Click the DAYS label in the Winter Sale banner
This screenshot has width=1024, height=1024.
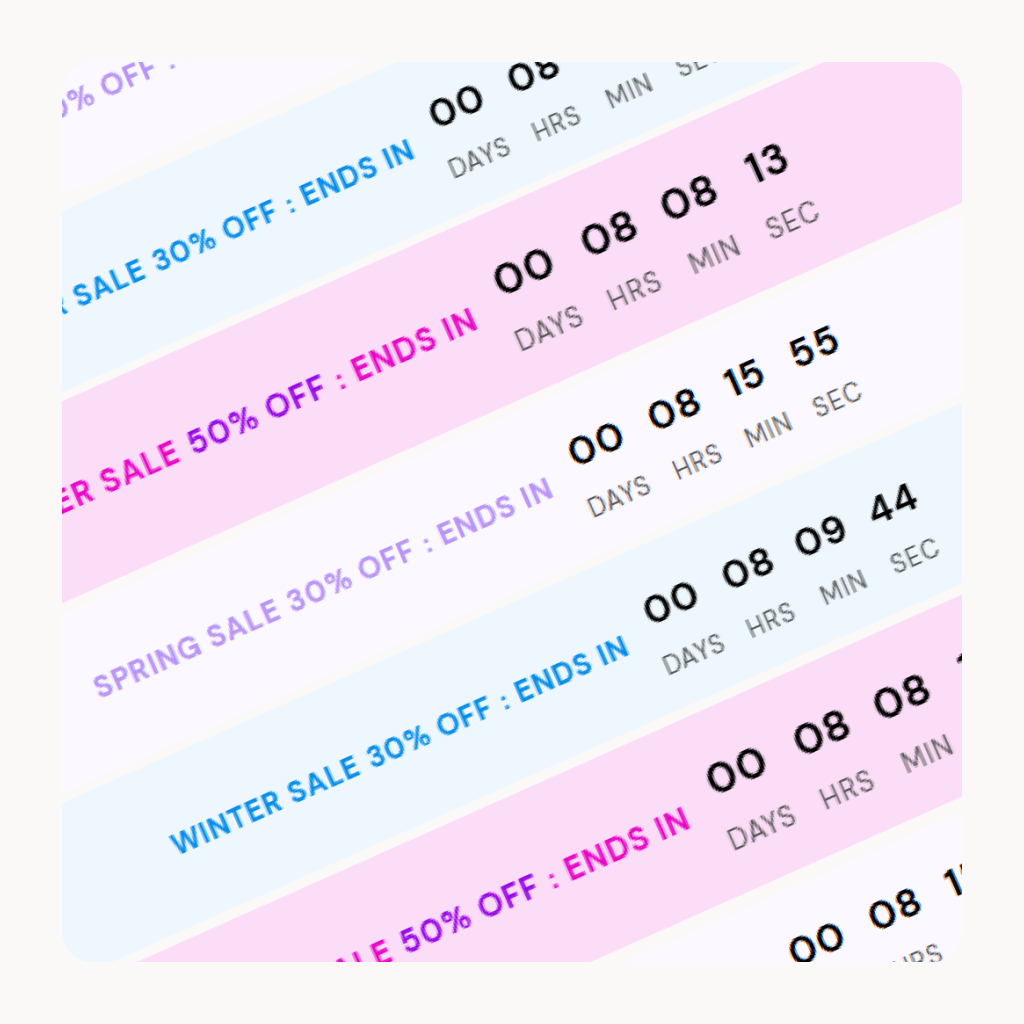click(693, 653)
